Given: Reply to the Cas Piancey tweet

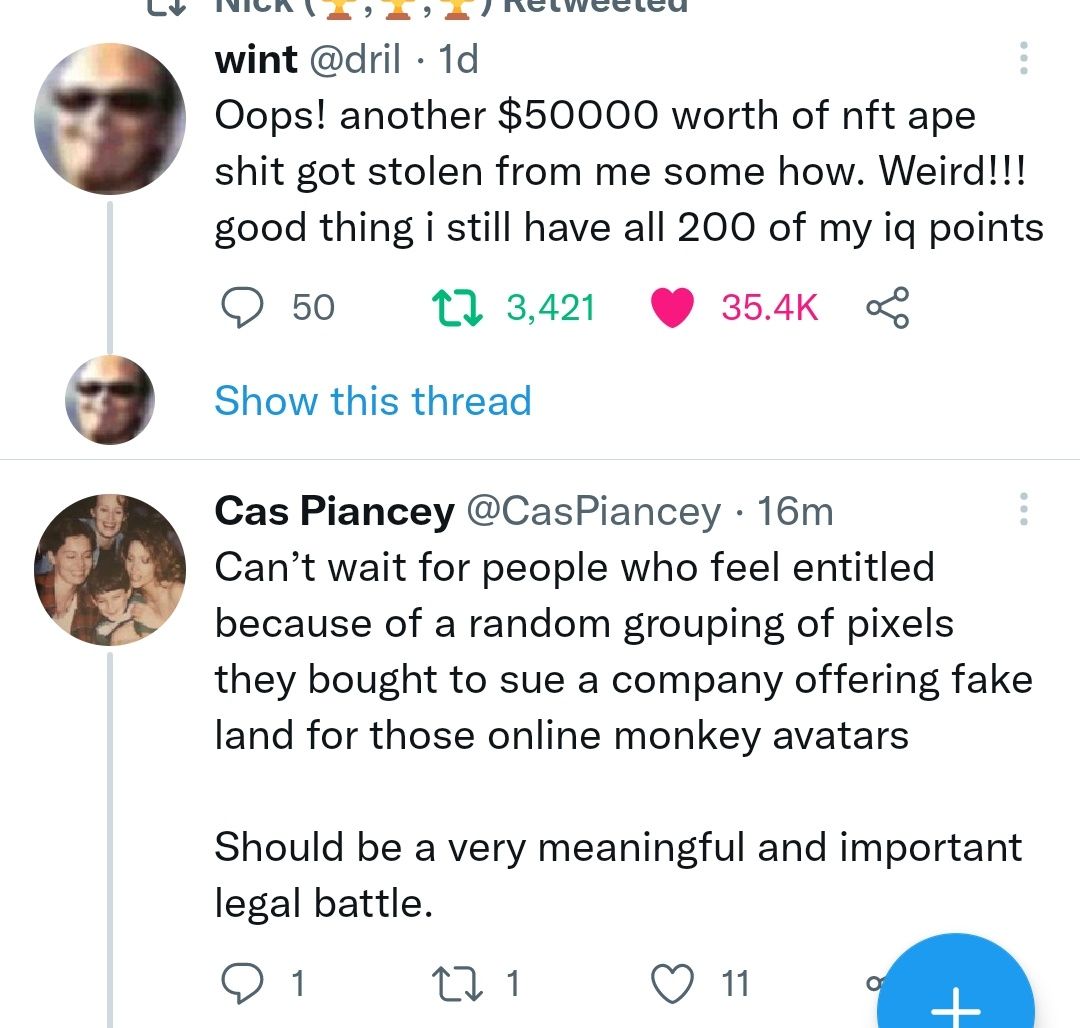Looking at the screenshot, I should [241, 984].
